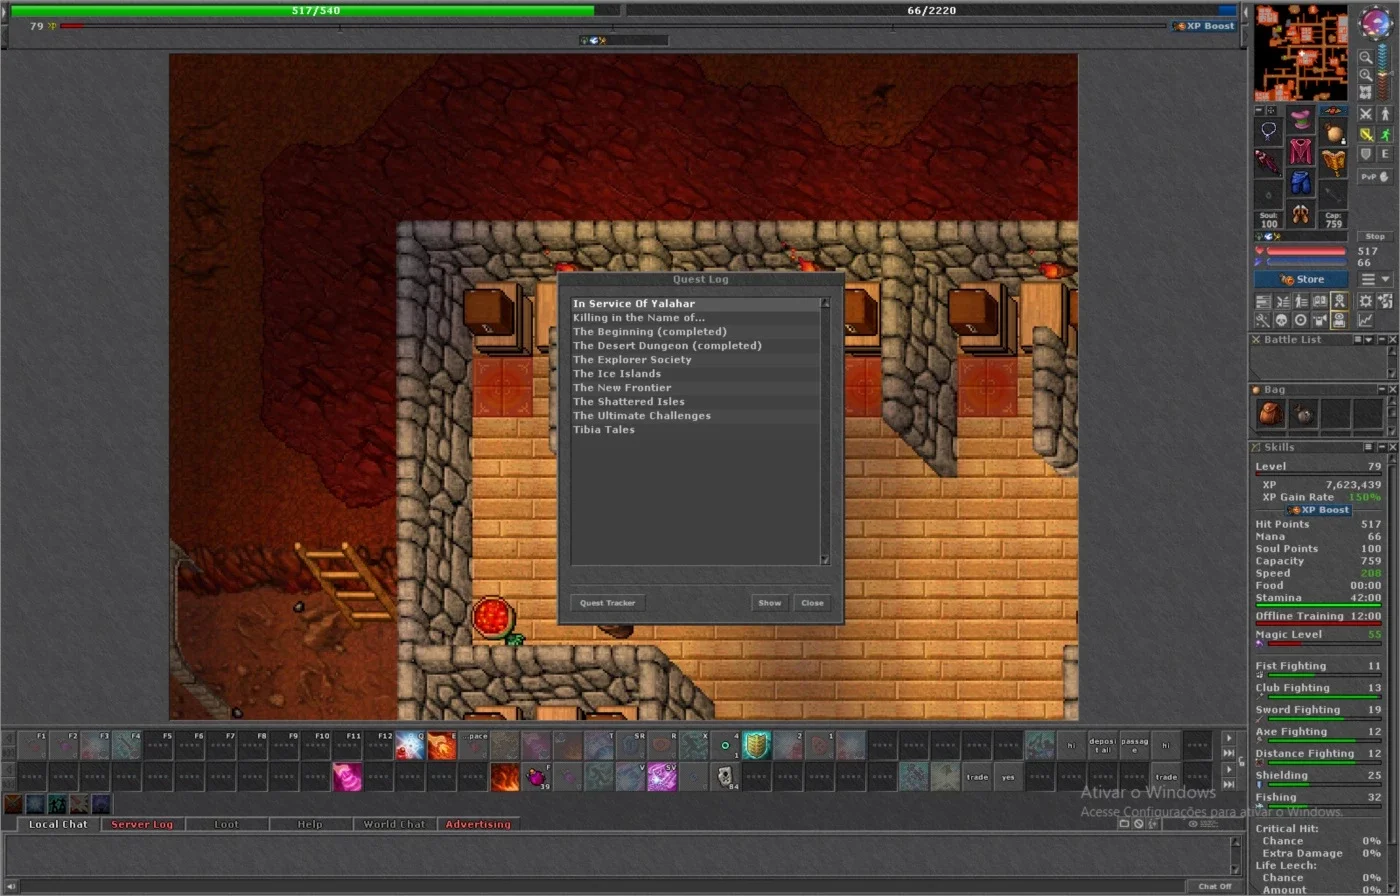This screenshot has width=1400, height=896.
Task: Show next page of top action bar
Action: 1229,738
